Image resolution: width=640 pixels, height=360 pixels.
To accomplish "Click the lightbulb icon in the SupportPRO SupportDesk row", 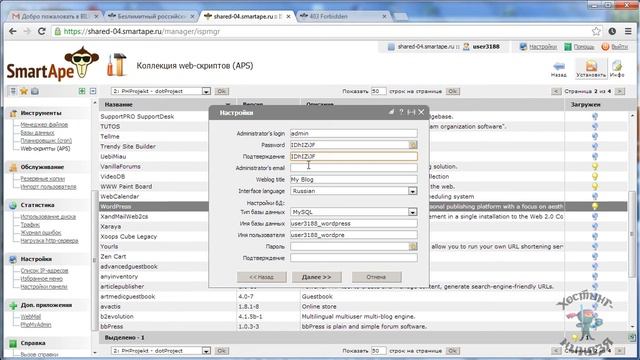I will tap(595, 116).
